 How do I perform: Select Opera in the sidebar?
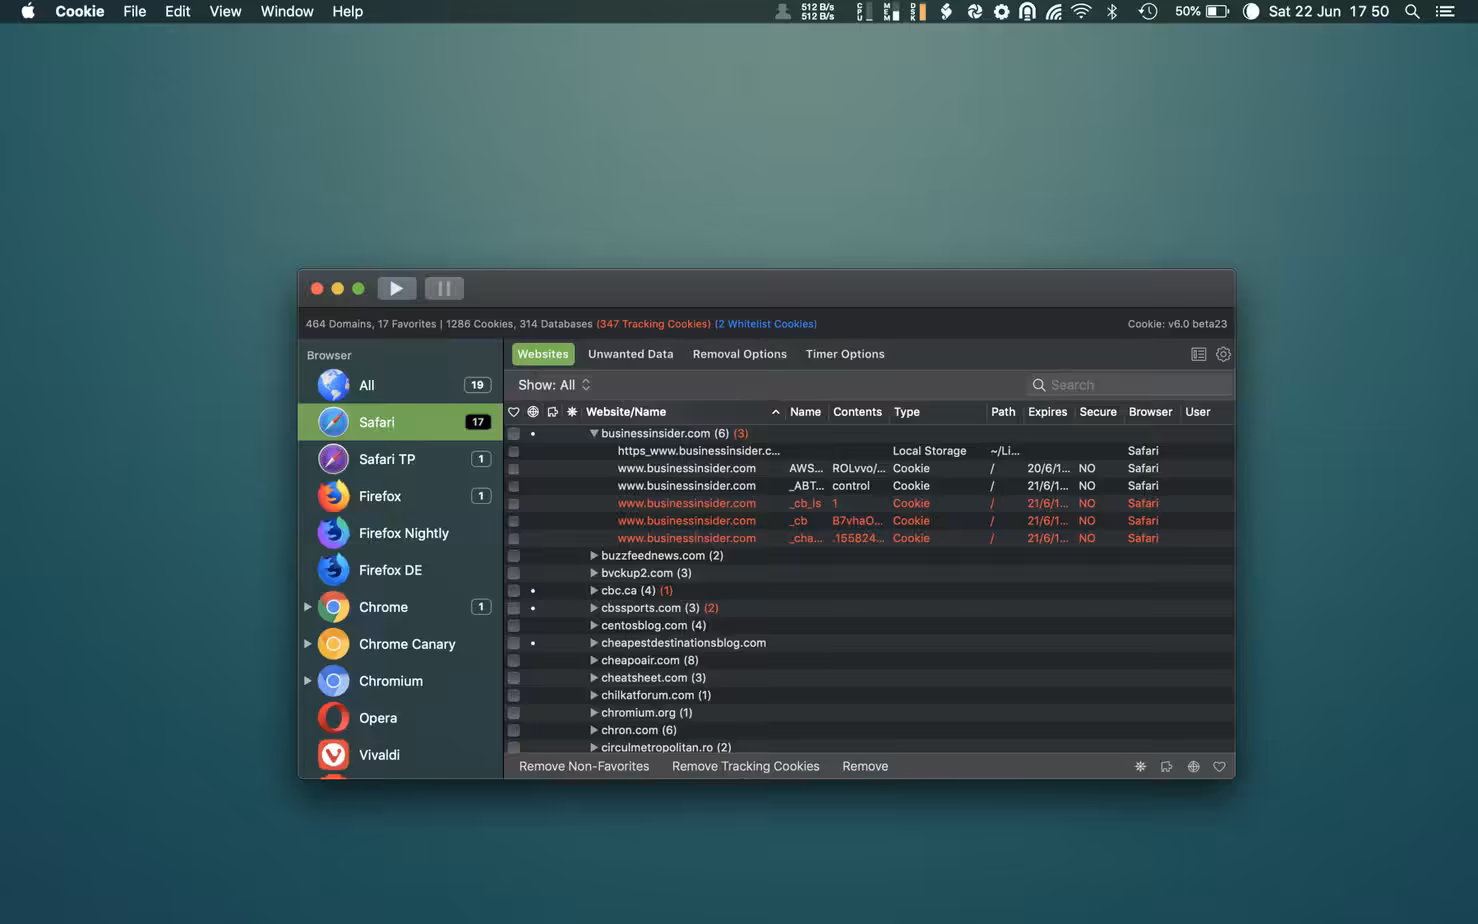[x=400, y=718]
